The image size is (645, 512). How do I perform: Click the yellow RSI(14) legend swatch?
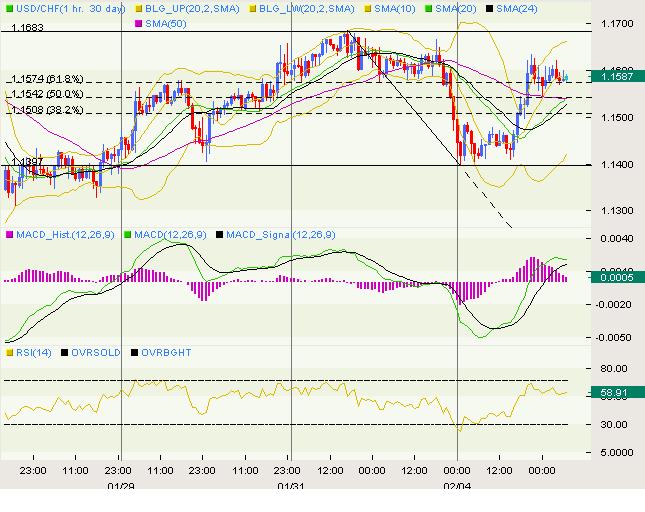[9, 353]
